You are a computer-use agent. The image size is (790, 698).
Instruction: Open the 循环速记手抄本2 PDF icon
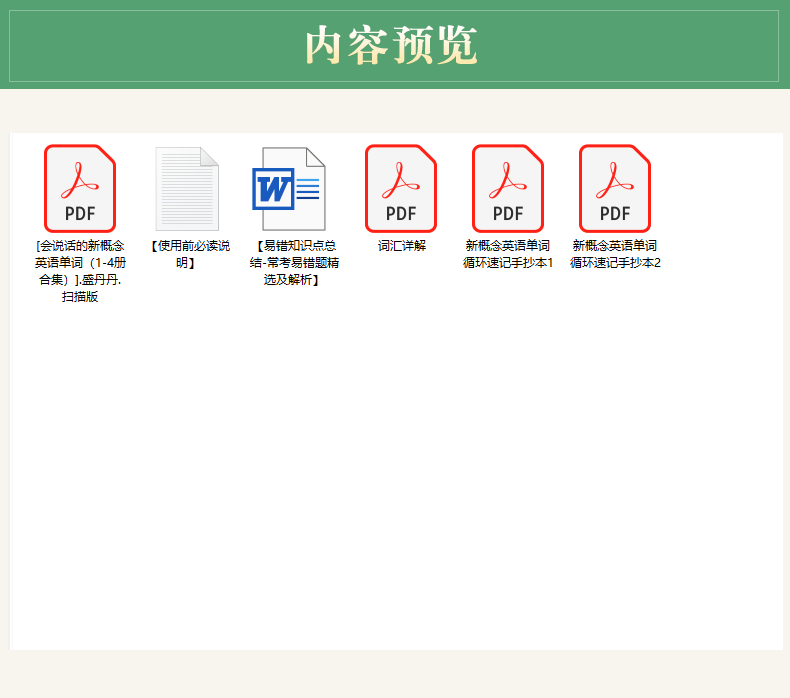(615, 188)
